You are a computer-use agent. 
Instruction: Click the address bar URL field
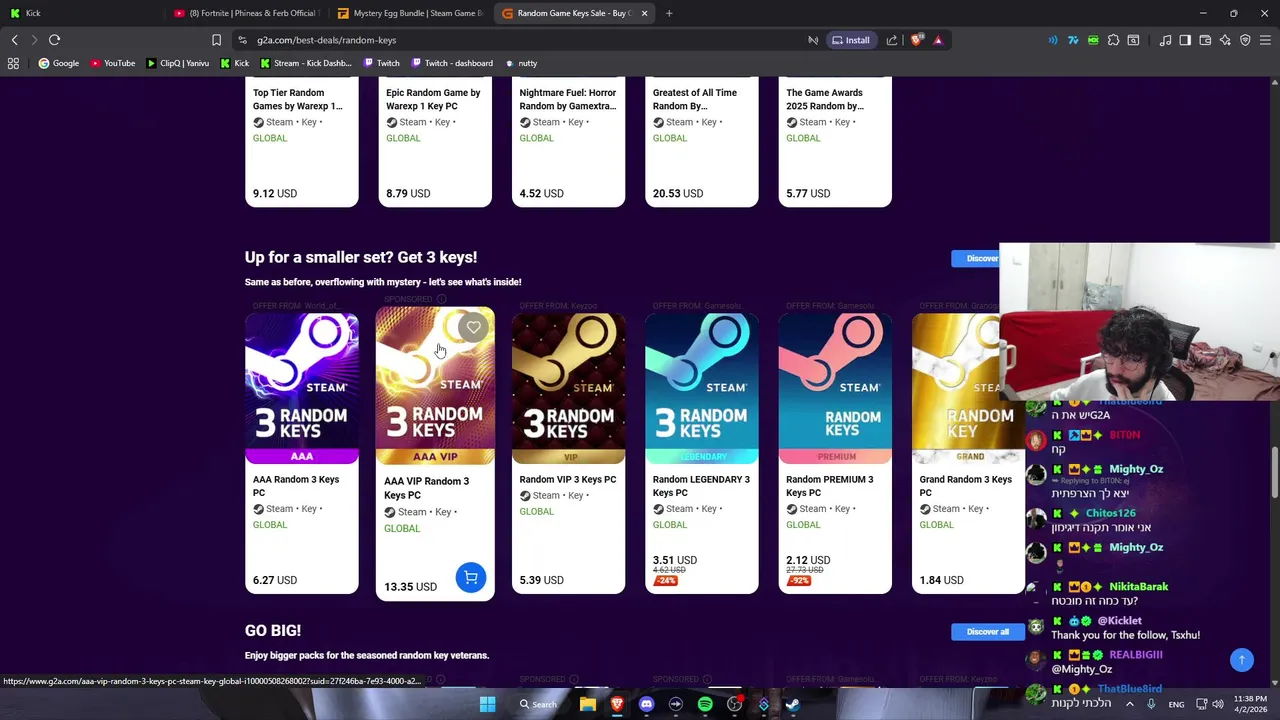point(520,40)
